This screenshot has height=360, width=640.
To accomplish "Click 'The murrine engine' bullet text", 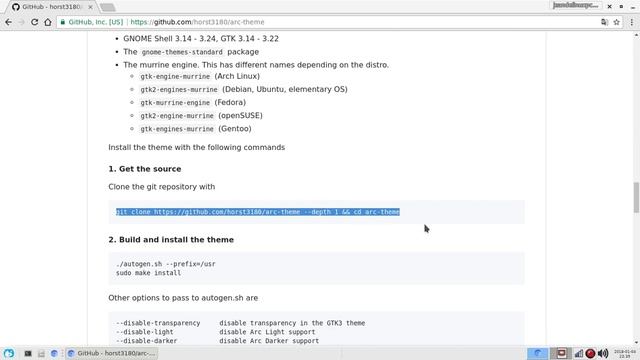I will click(x=256, y=65).
